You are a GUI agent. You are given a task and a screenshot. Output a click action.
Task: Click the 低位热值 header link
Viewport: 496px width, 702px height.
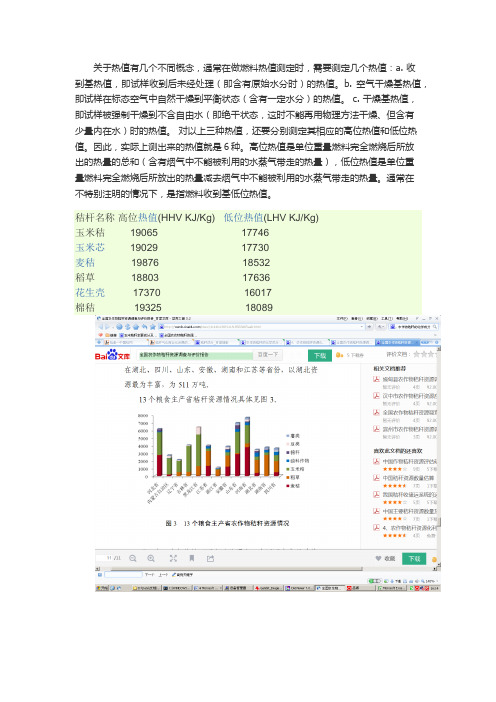[x=243, y=218]
